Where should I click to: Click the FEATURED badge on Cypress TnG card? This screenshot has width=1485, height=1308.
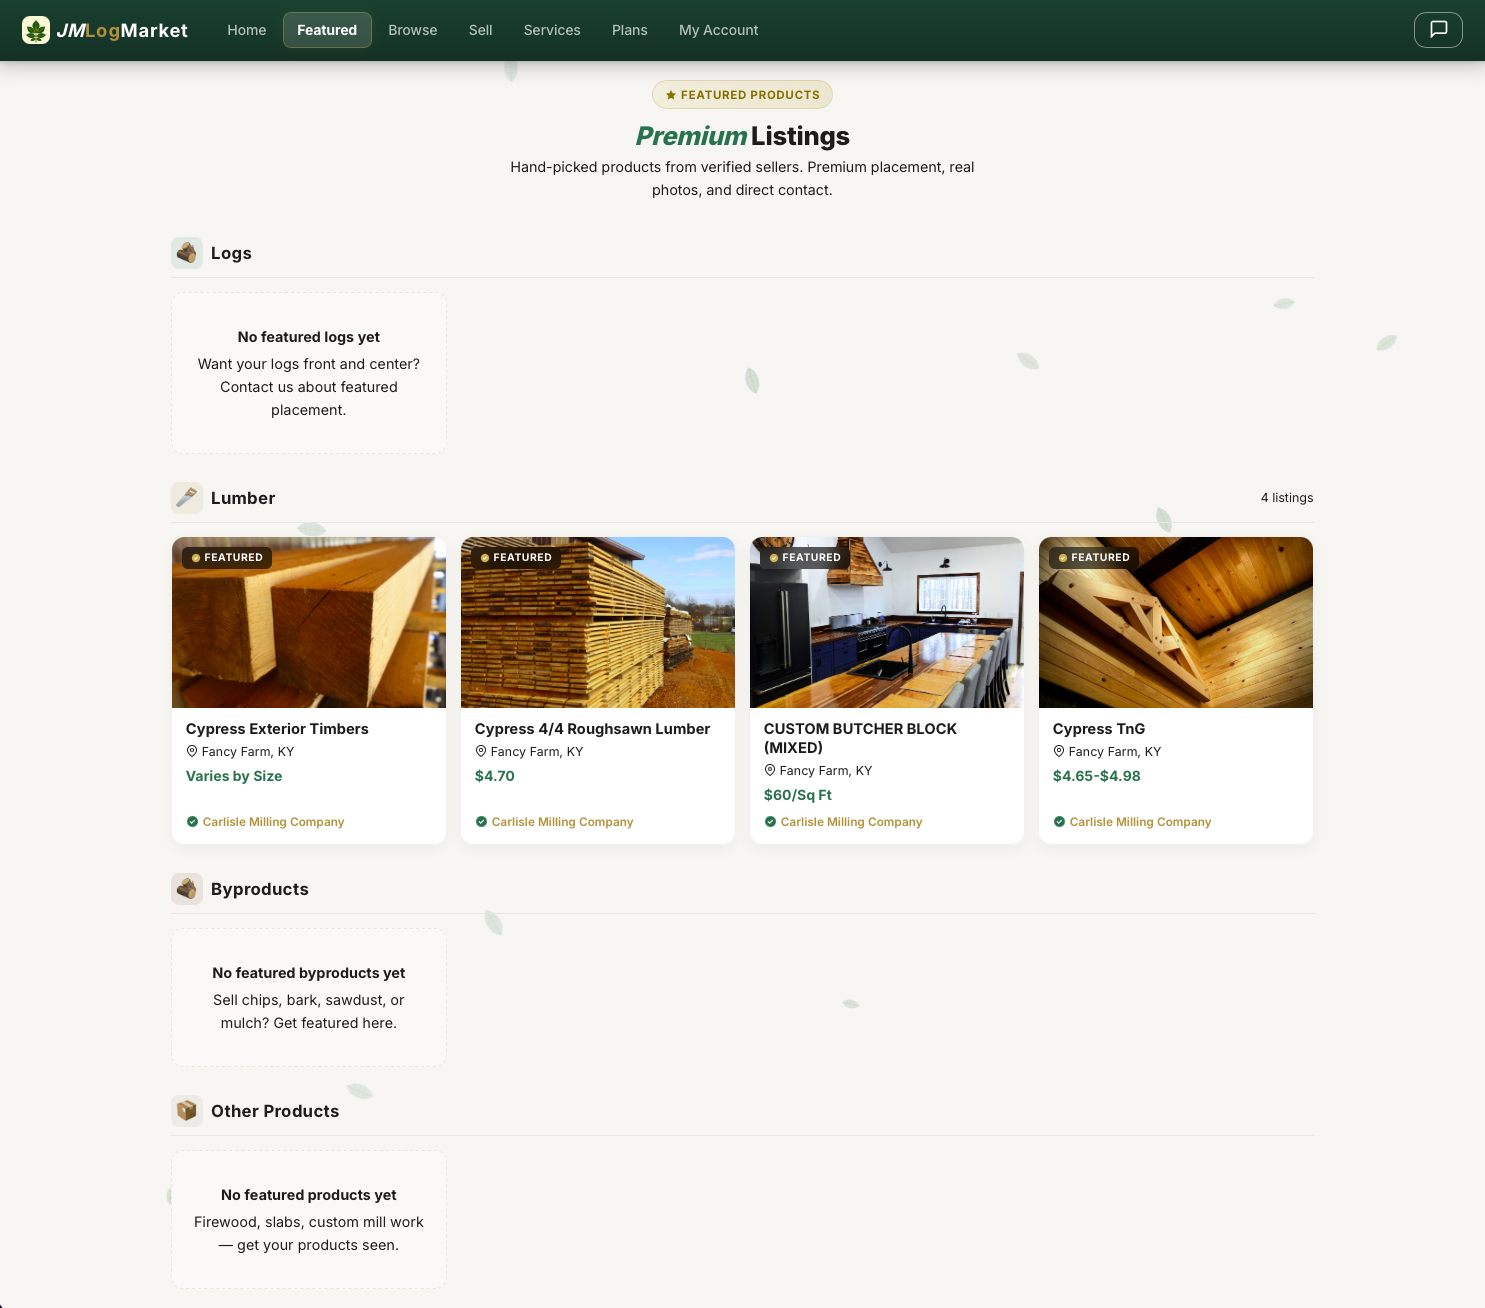point(1093,557)
